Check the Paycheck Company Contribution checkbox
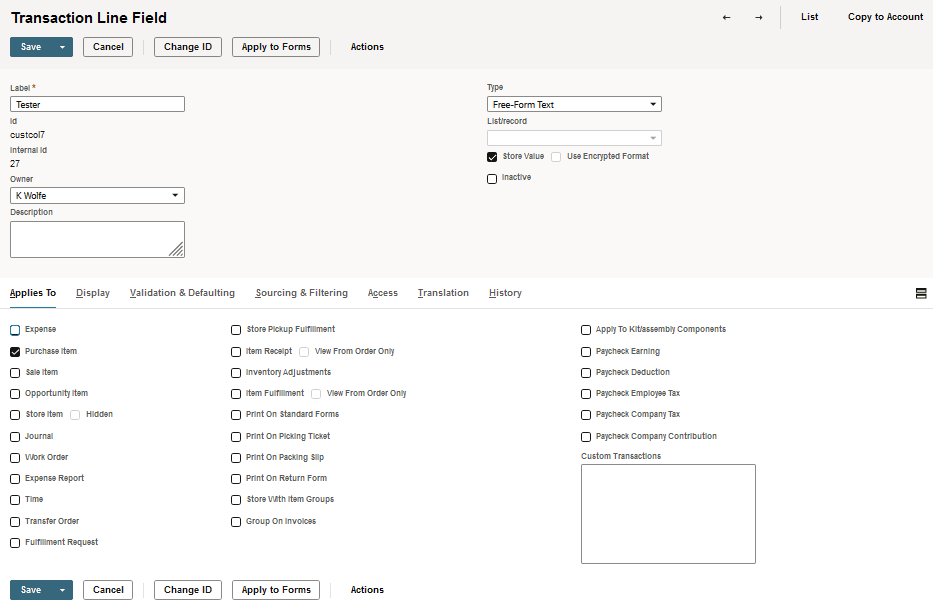Viewport: 933px width, 610px height. [586, 437]
